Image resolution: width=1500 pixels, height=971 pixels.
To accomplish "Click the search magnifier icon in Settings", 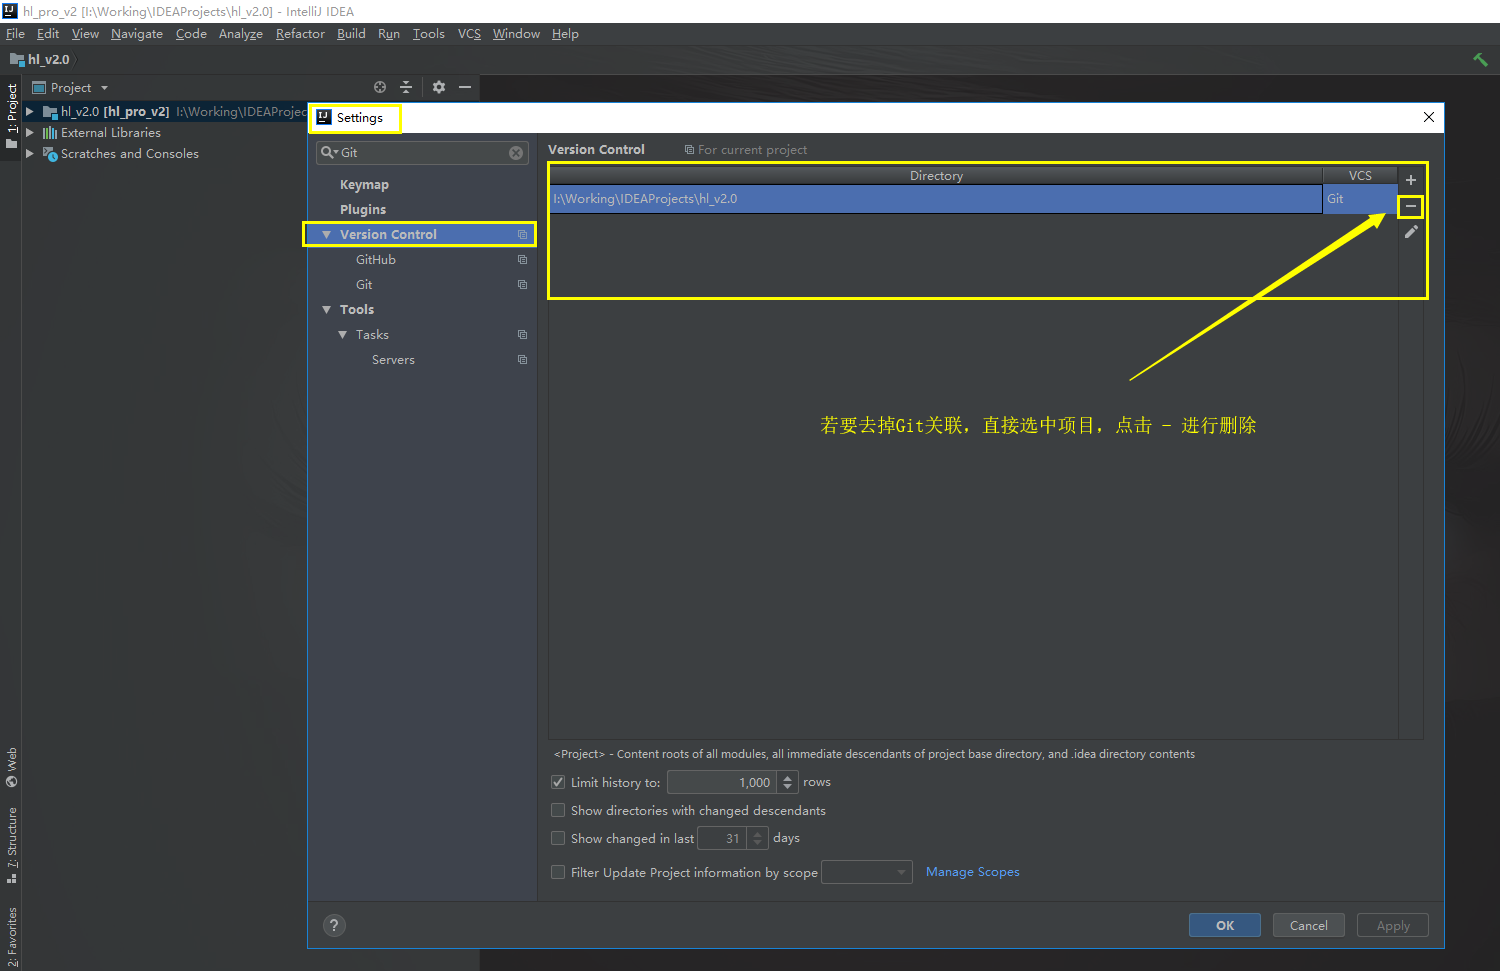I will coord(328,153).
